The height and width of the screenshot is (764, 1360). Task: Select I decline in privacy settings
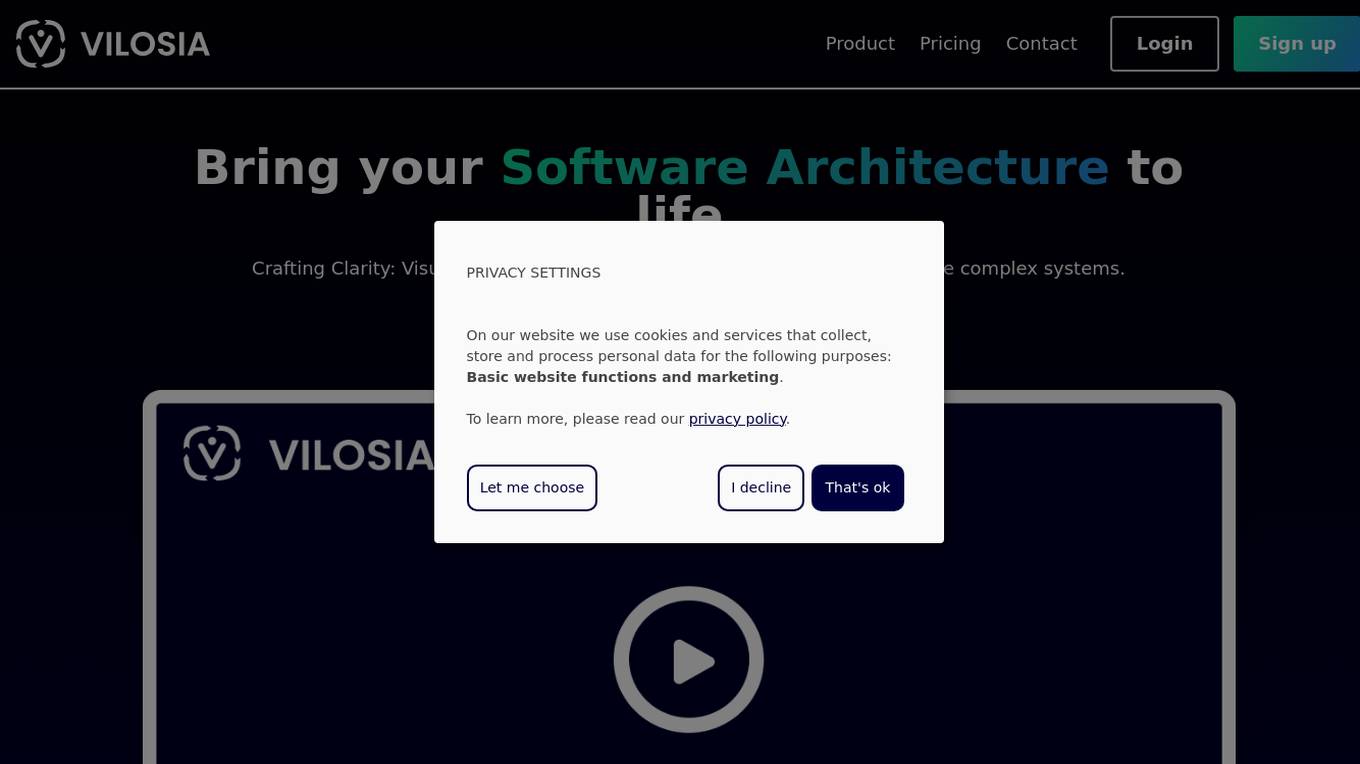coord(761,488)
